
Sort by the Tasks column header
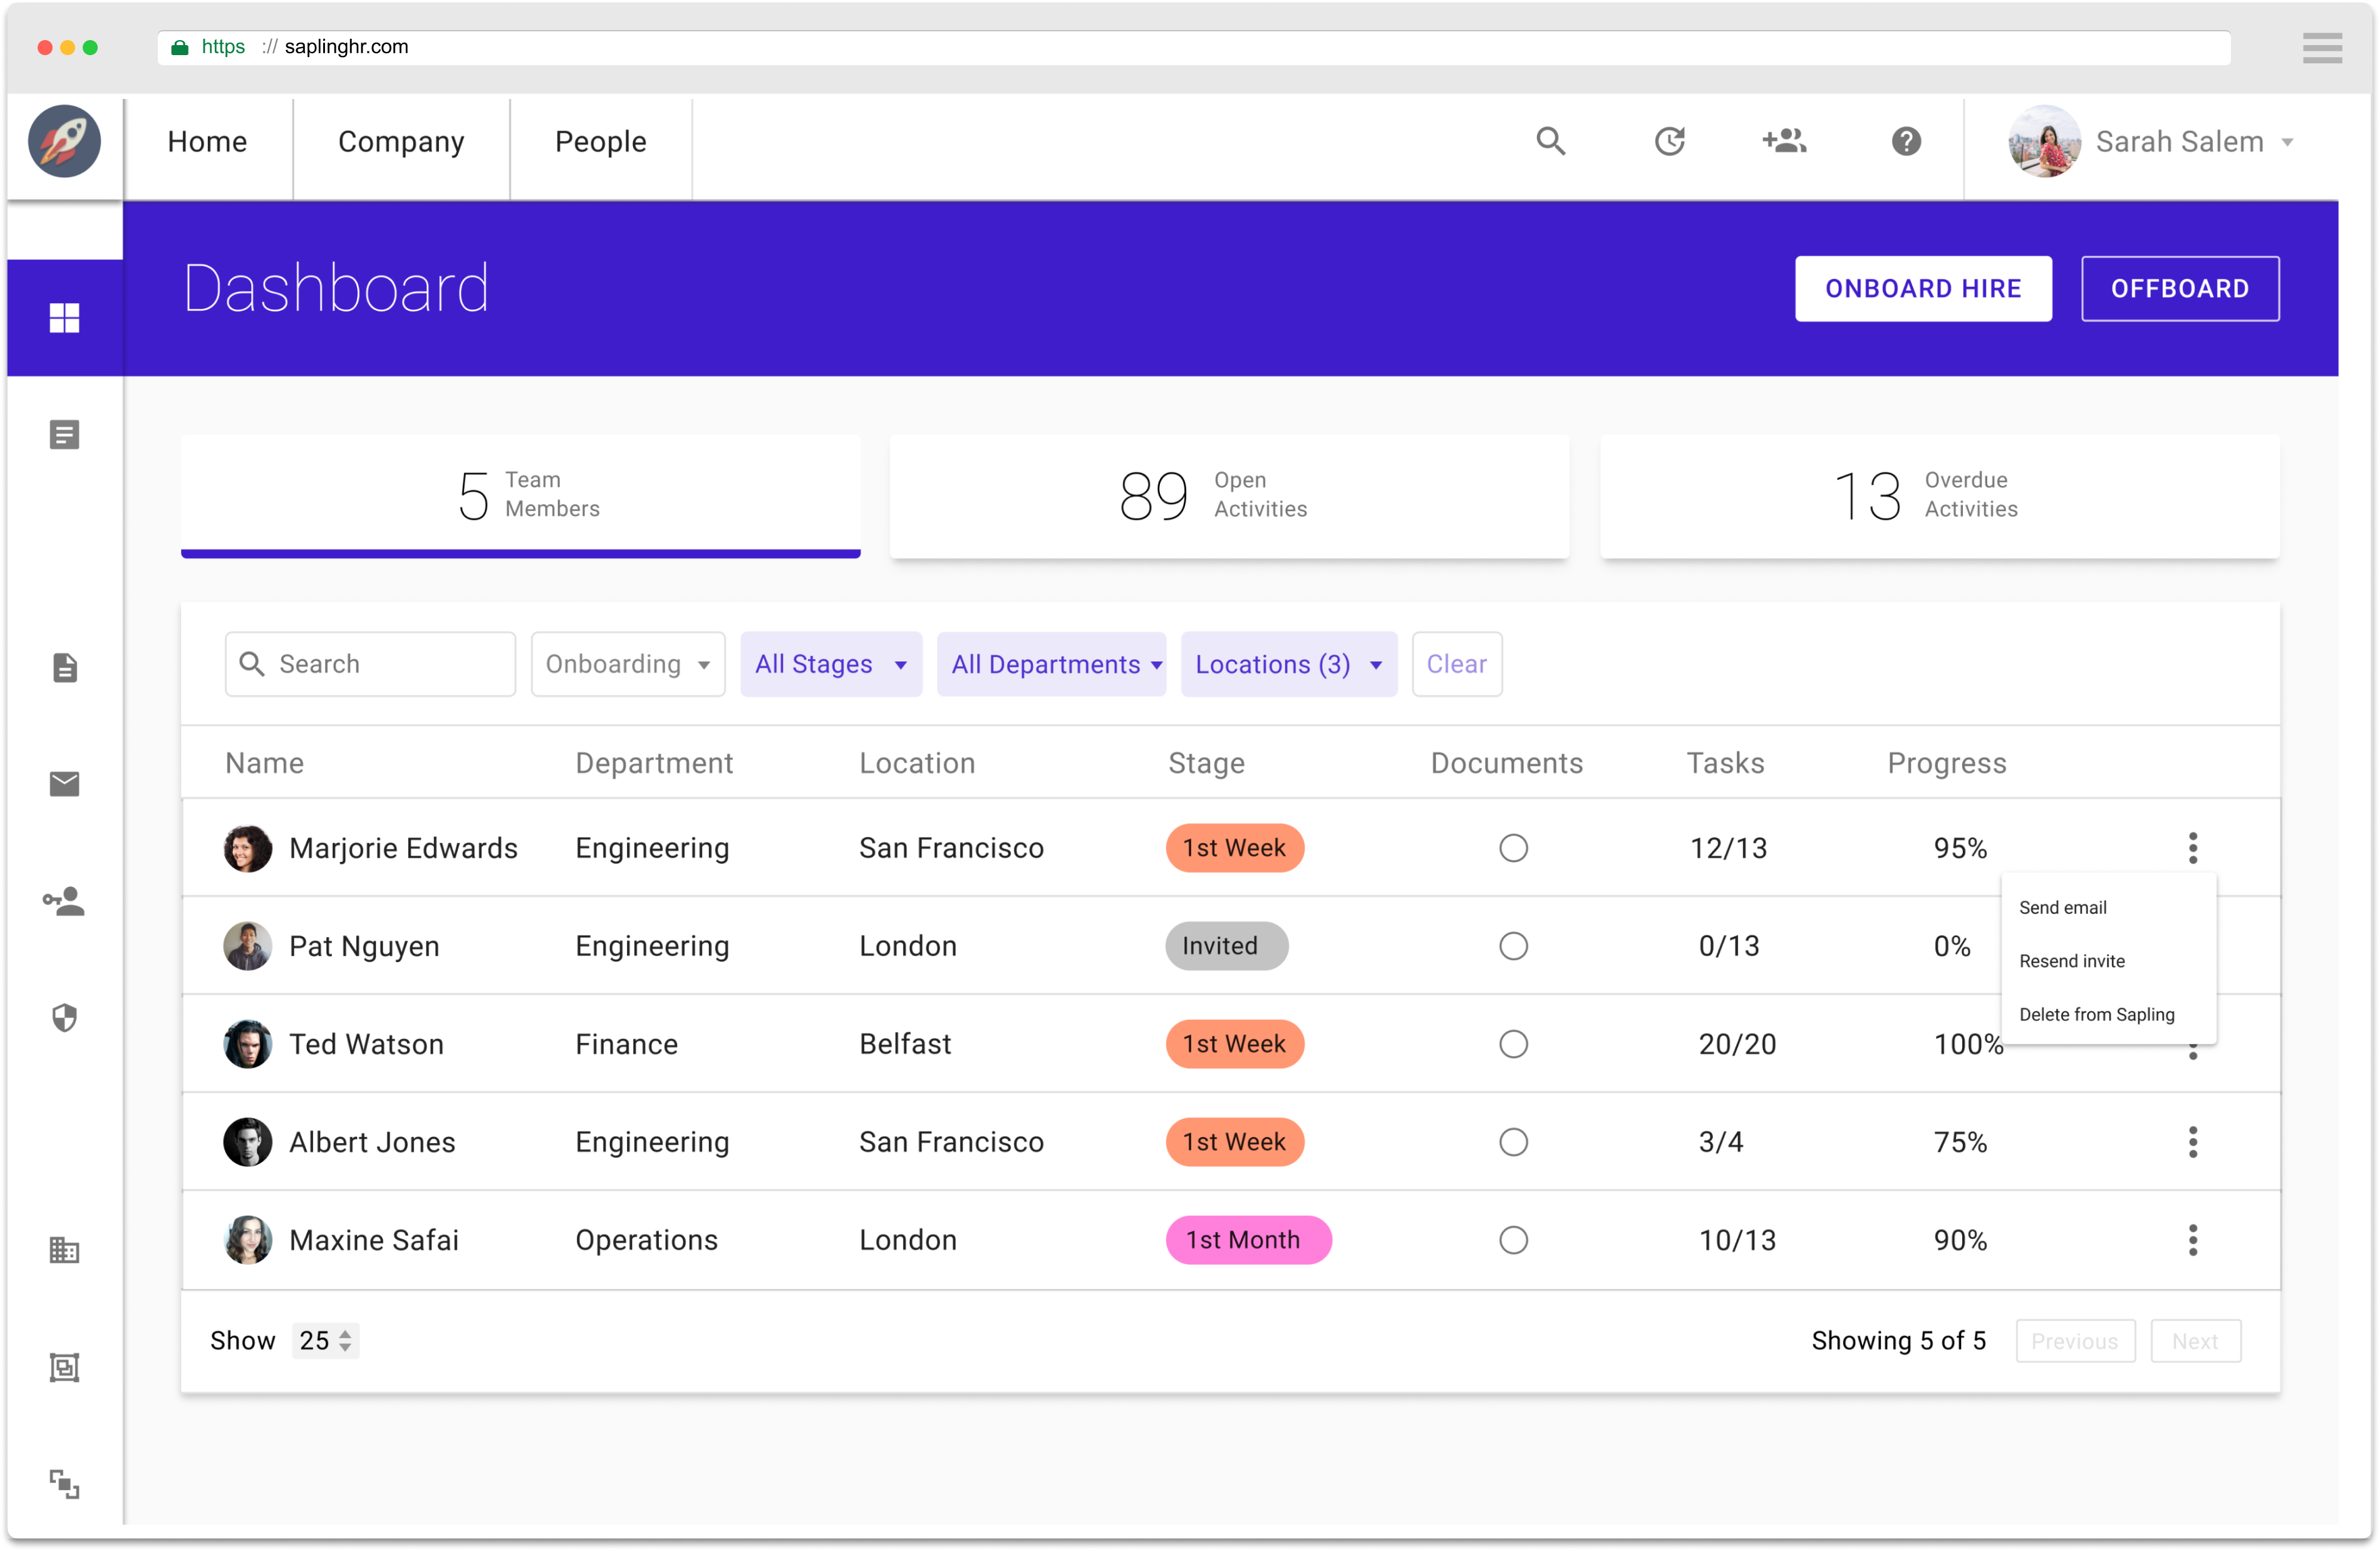point(1725,763)
